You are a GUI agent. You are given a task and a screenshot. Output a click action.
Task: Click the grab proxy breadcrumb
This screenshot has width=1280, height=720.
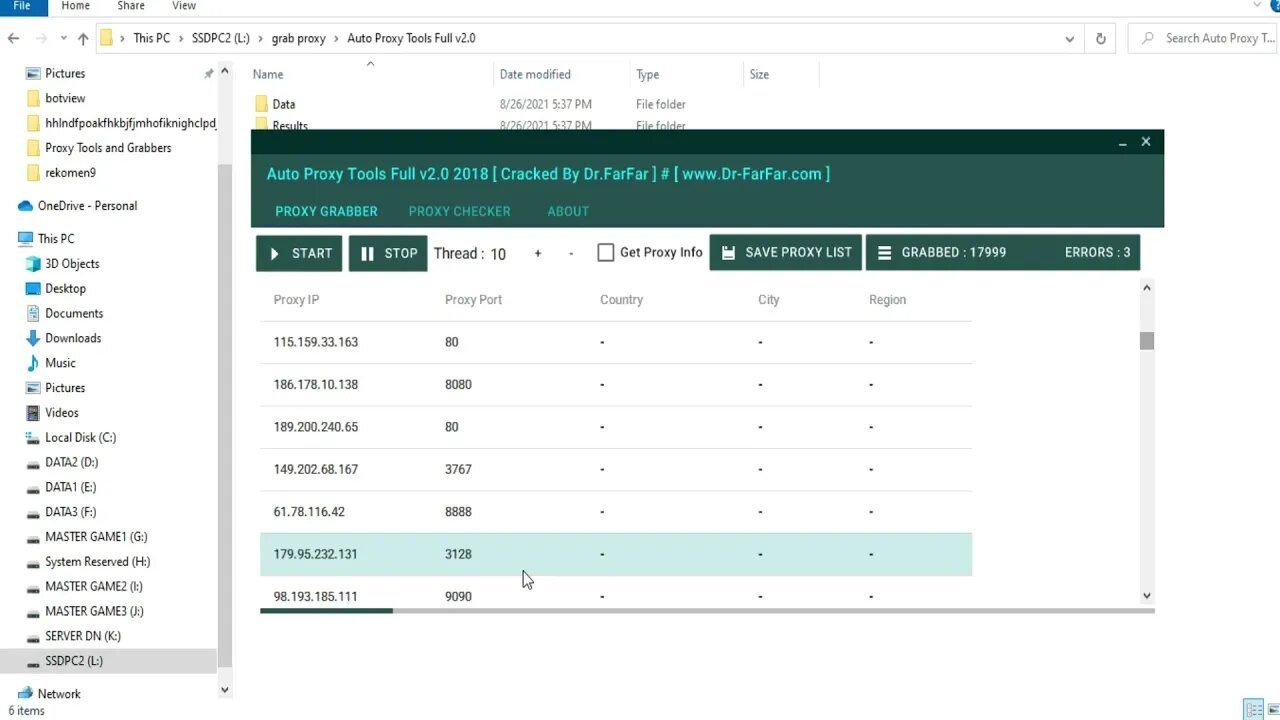[298, 38]
